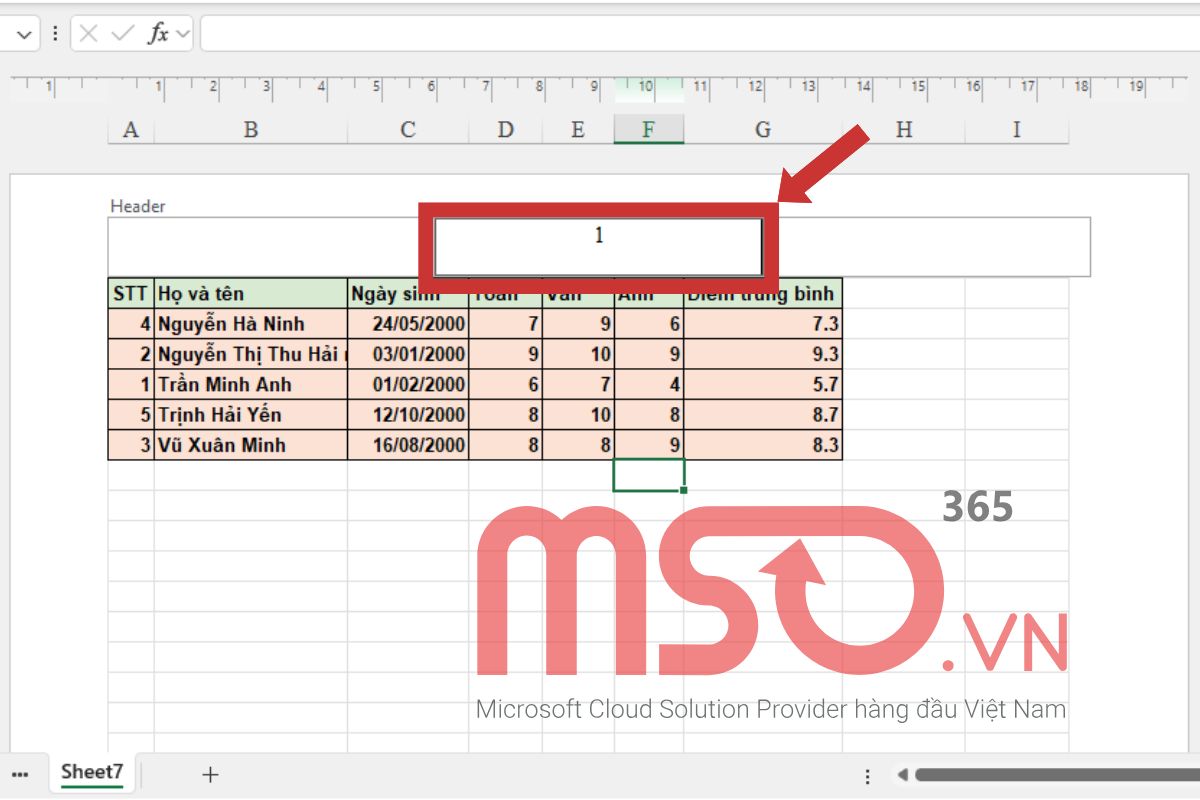Screen dimensions: 1200x800
Task: Select column F header
Action: (x=649, y=129)
